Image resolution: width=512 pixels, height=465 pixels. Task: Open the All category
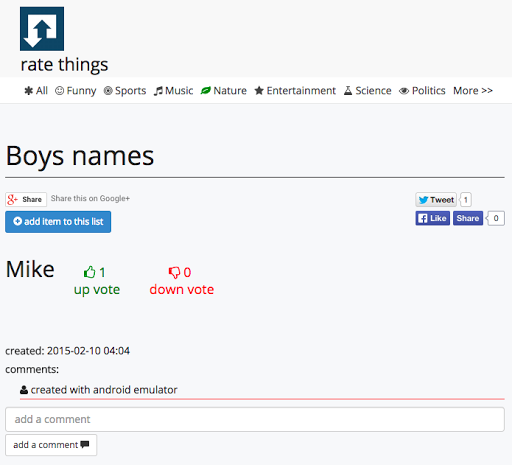(x=36, y=91)
